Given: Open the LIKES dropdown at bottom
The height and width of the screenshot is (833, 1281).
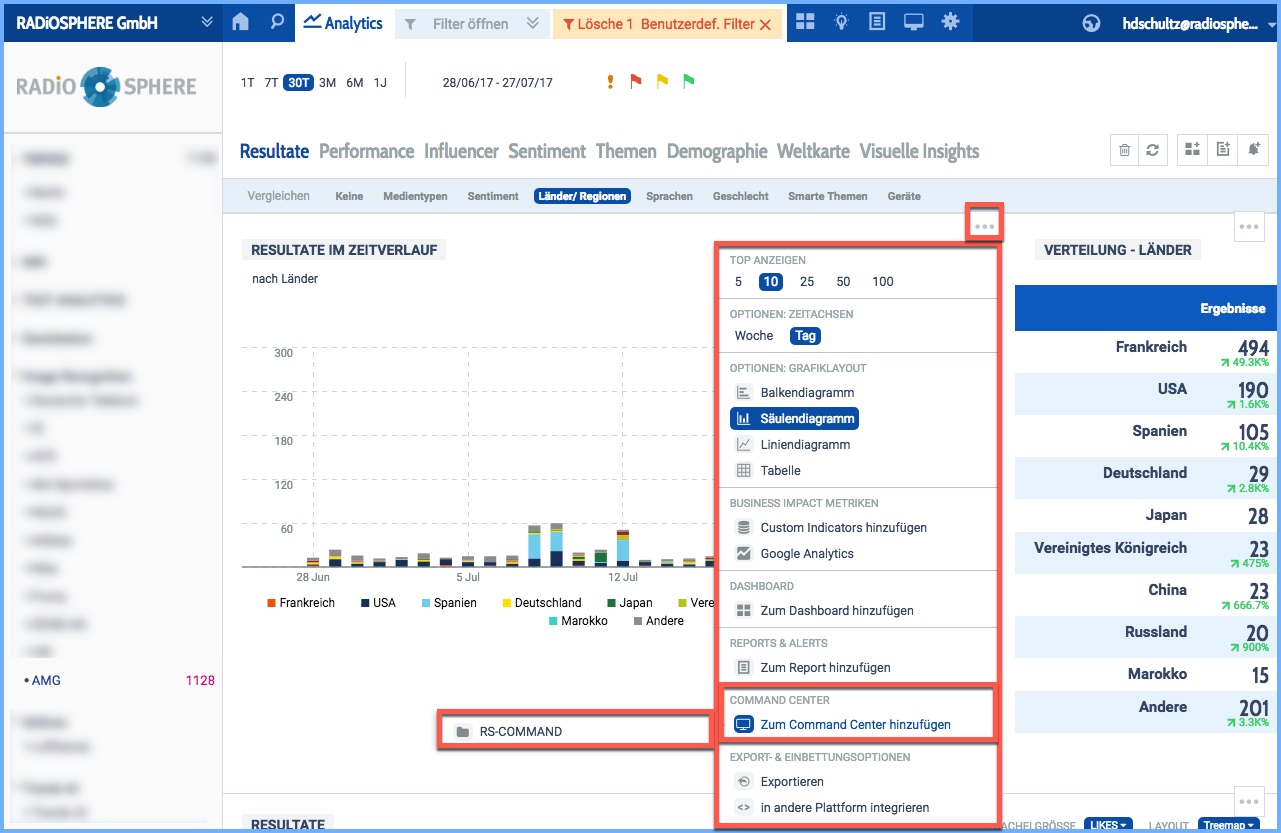Looking at the screenshot, I should click(x=1108, y=825).
